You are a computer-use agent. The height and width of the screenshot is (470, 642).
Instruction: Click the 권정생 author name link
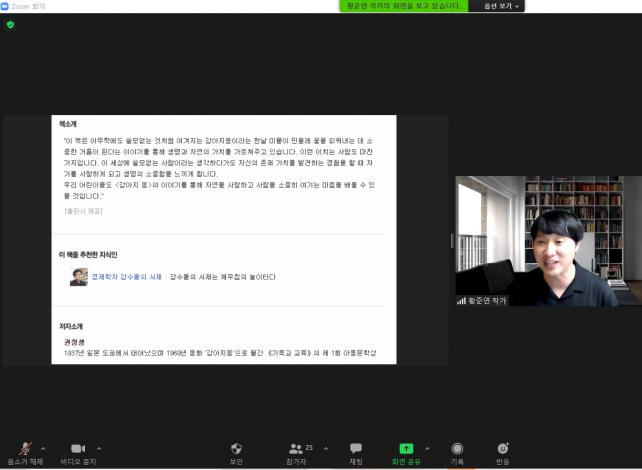click(75, 341)
